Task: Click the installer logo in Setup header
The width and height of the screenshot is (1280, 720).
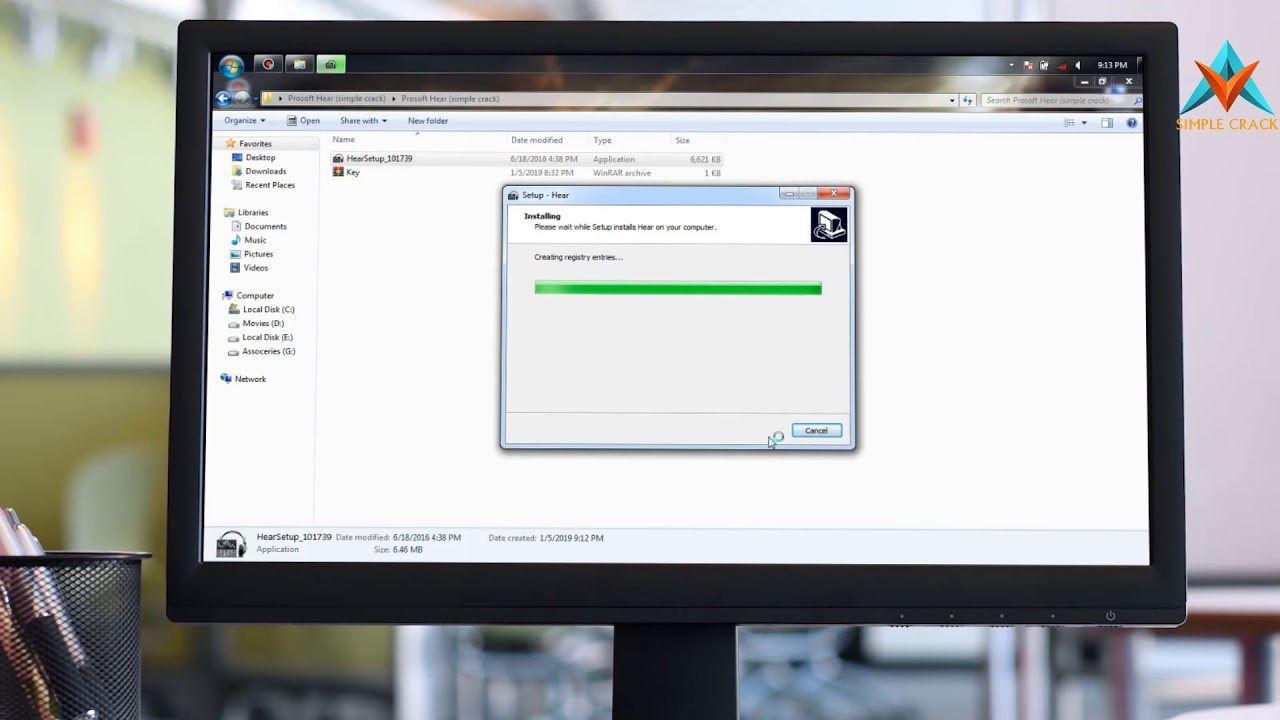Action: 828,224
